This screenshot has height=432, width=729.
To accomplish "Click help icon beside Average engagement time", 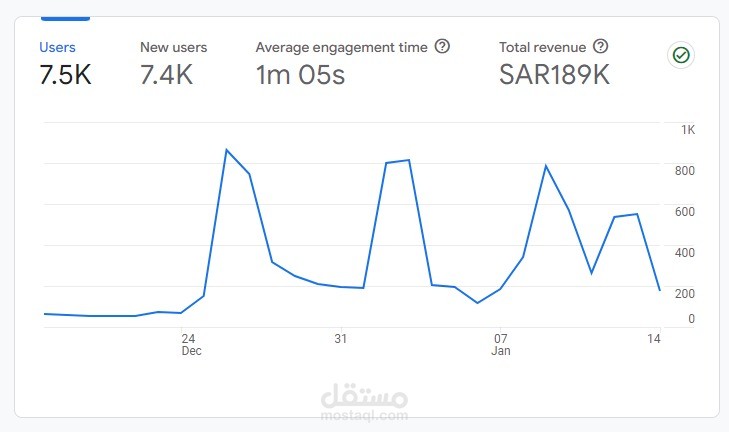I will pos(442,47).
